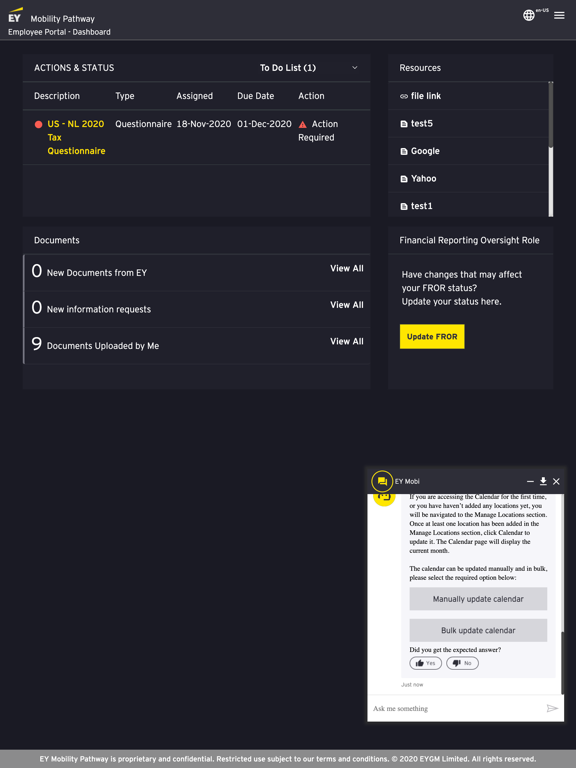The height and width of the screenshot is (768, 576).
Task: Click the document icon next to test5
Action: click(x=404, y=124)
